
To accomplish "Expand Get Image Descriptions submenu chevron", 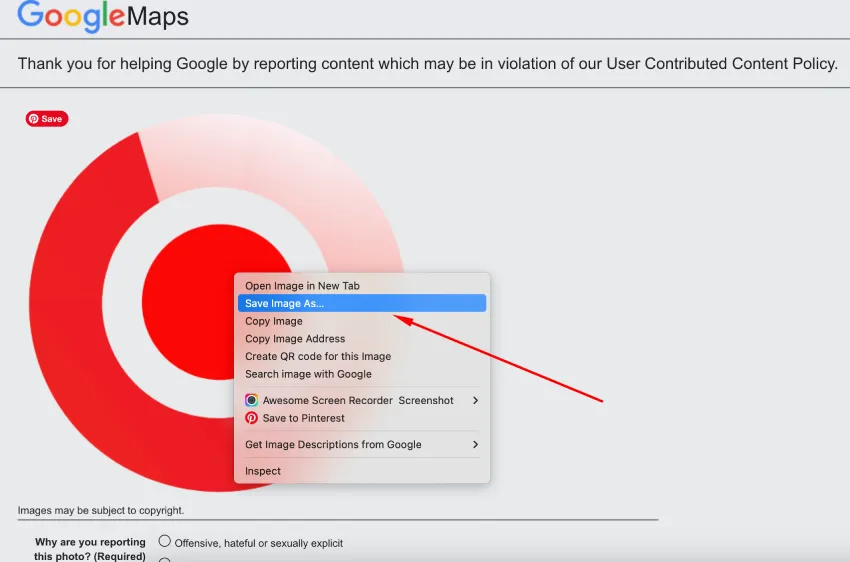I will (x=475, y=444).
